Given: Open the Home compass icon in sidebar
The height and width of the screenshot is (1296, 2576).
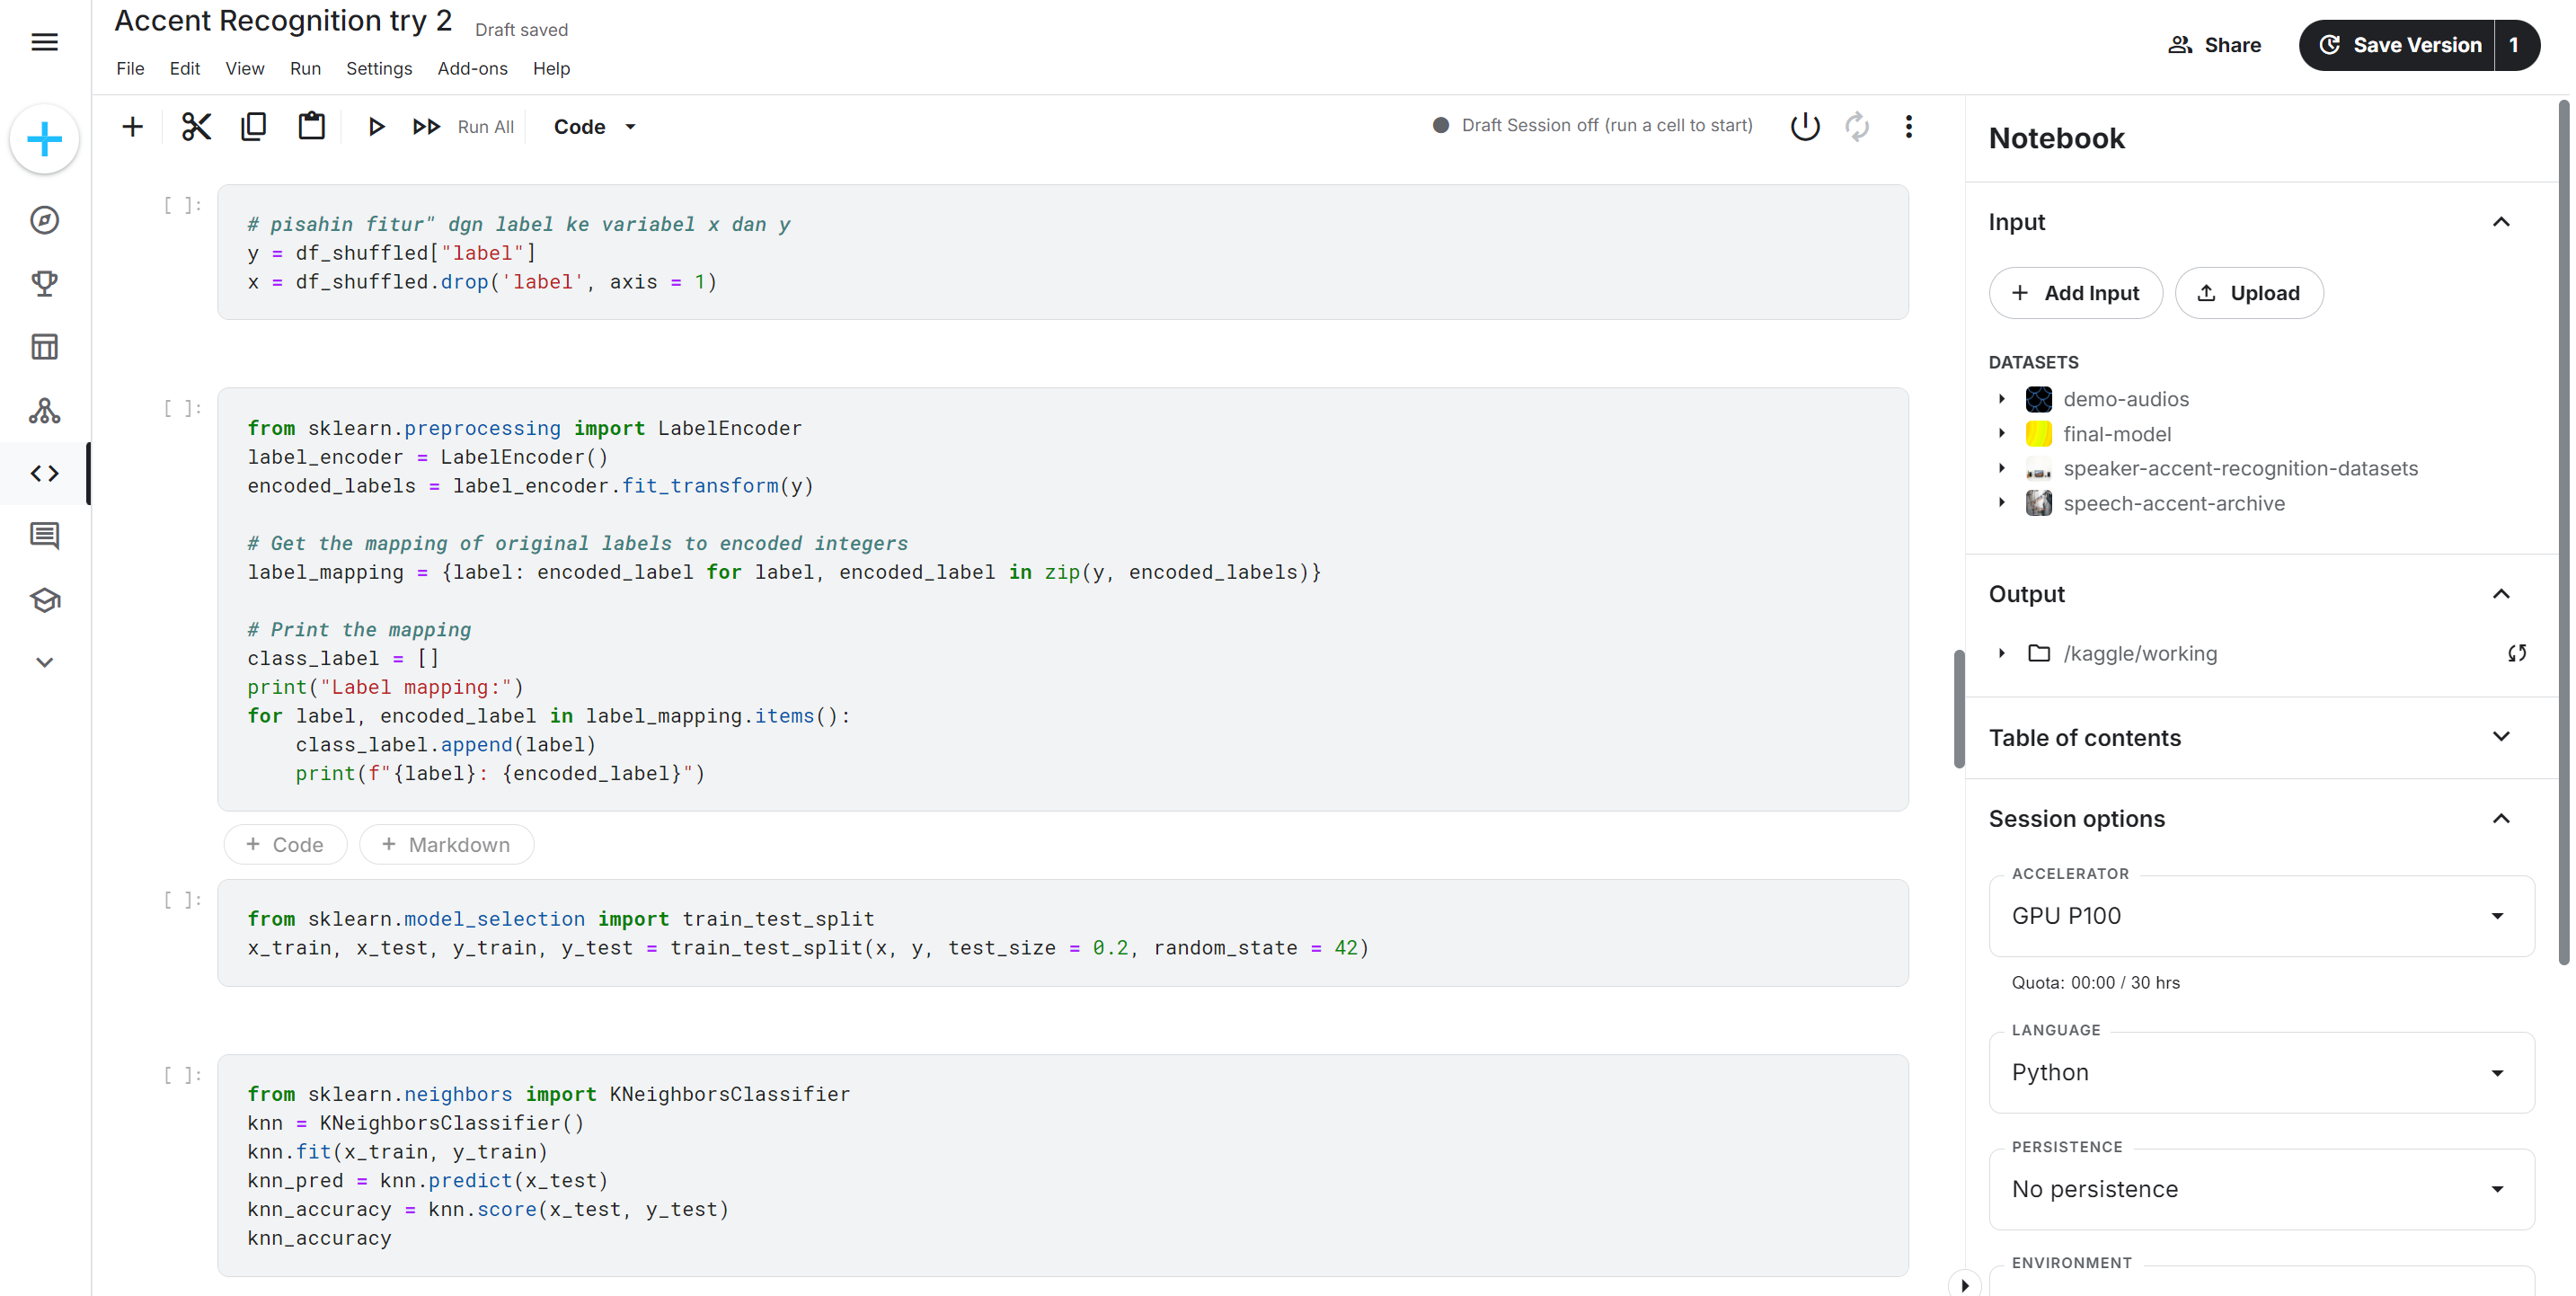Looking at the screenshot, I should [x=44, y=220].
